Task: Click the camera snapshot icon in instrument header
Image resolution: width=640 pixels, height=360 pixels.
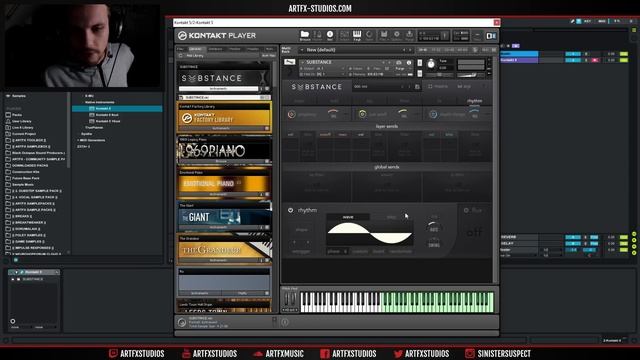Action: click(x=399, y=62)
